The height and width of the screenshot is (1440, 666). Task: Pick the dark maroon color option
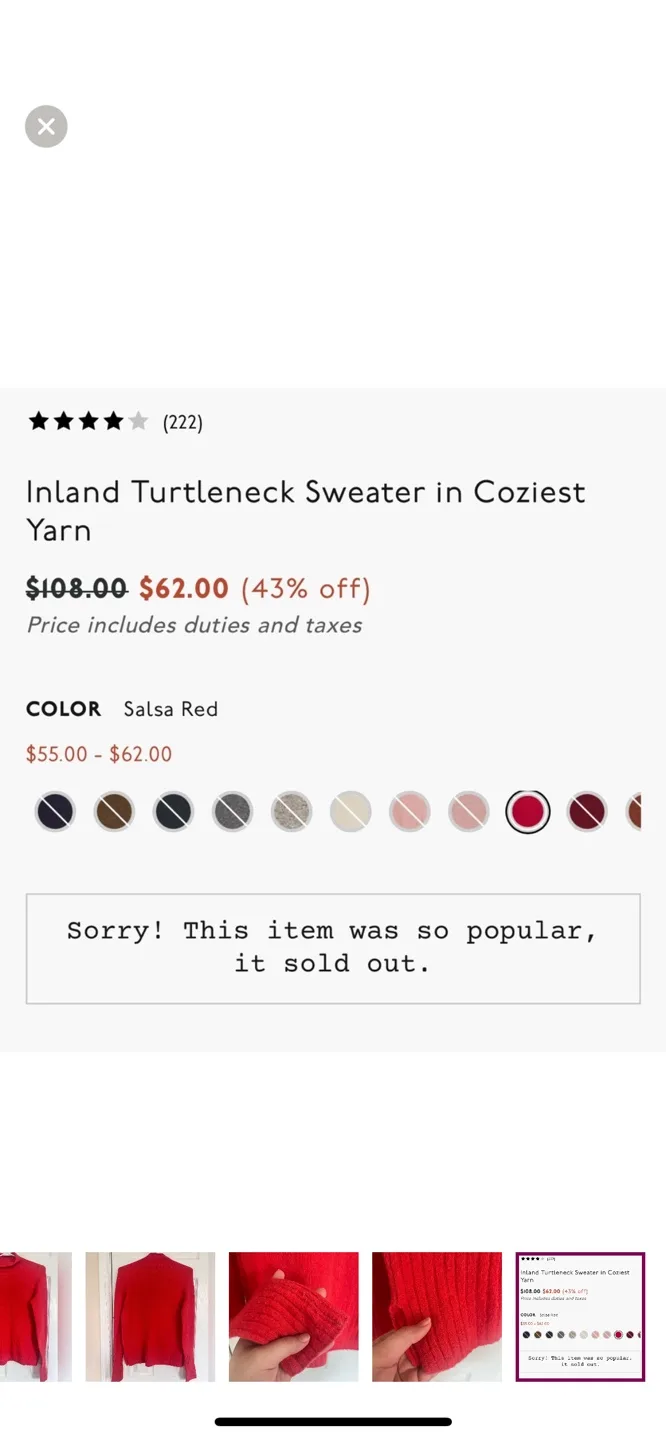click(586, 811)
